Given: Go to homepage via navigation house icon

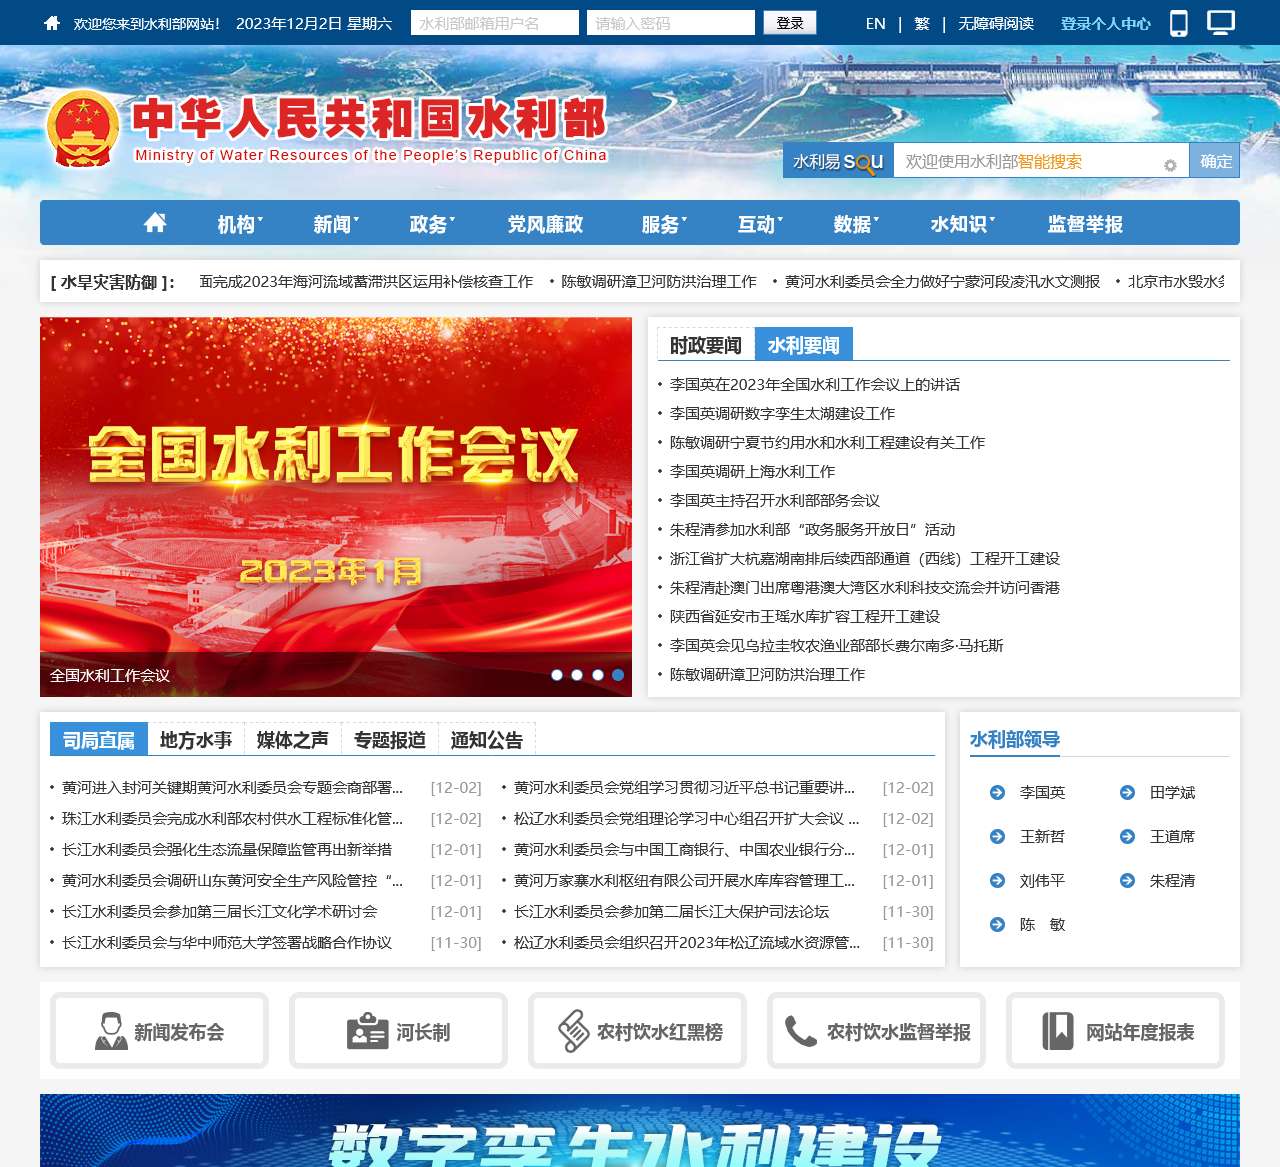Looking at the screenshot, I should click(155, 222).
